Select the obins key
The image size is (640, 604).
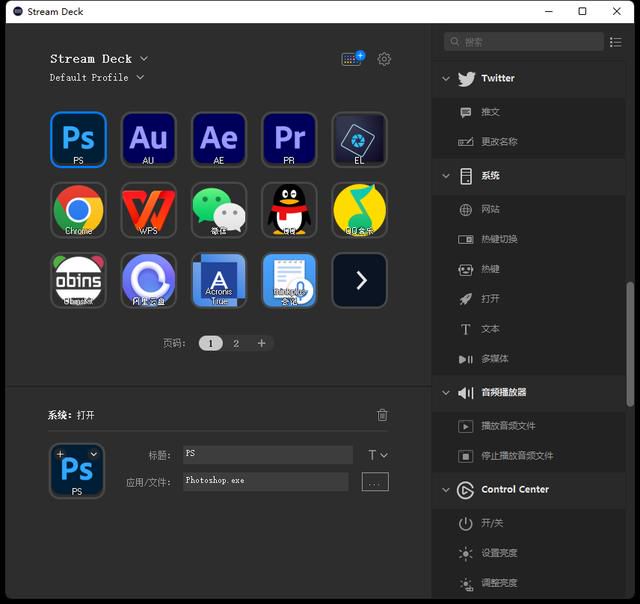78,280
